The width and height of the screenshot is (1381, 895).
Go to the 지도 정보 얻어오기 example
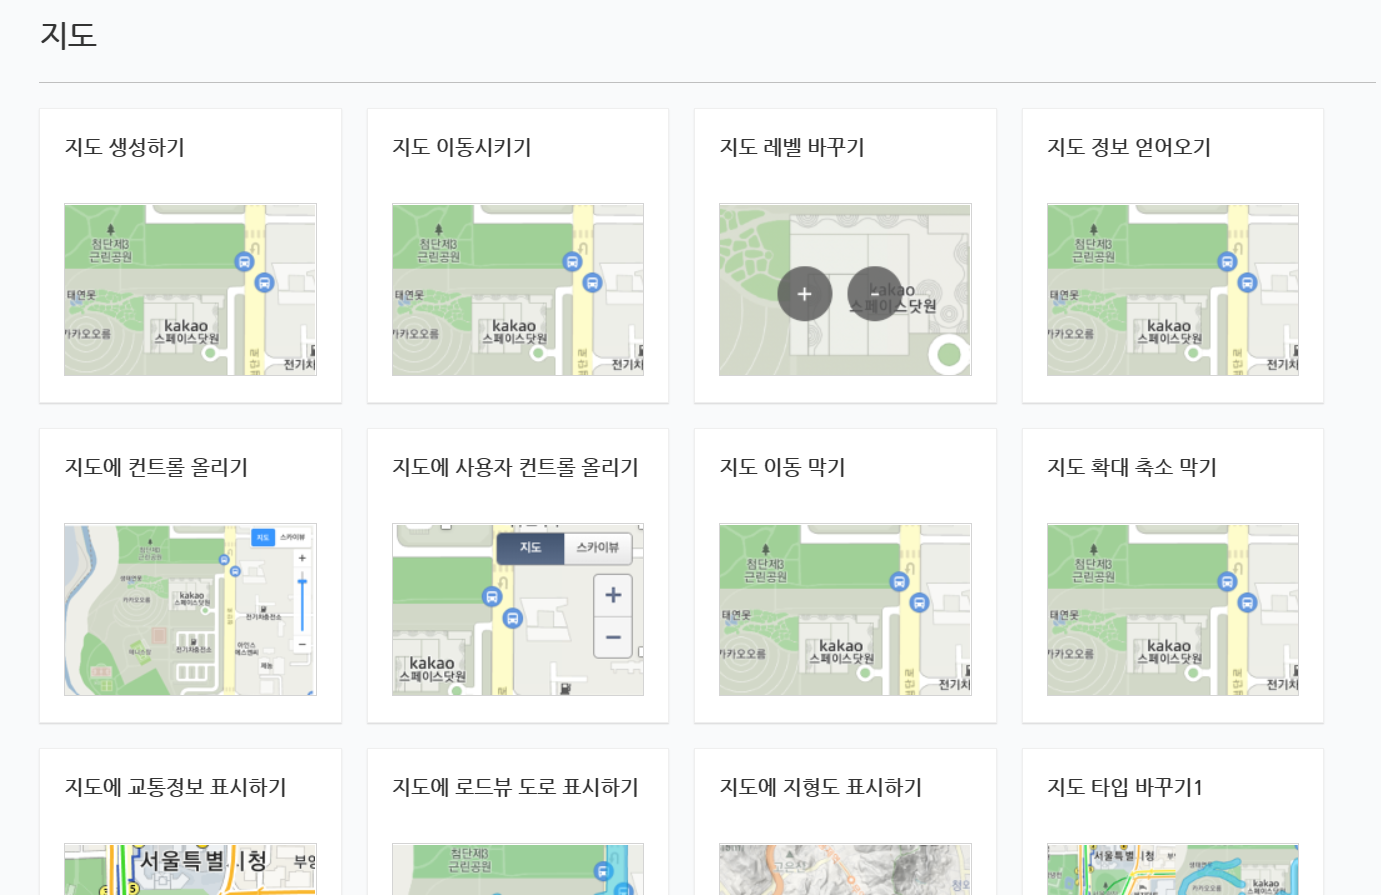(1128, 148)
